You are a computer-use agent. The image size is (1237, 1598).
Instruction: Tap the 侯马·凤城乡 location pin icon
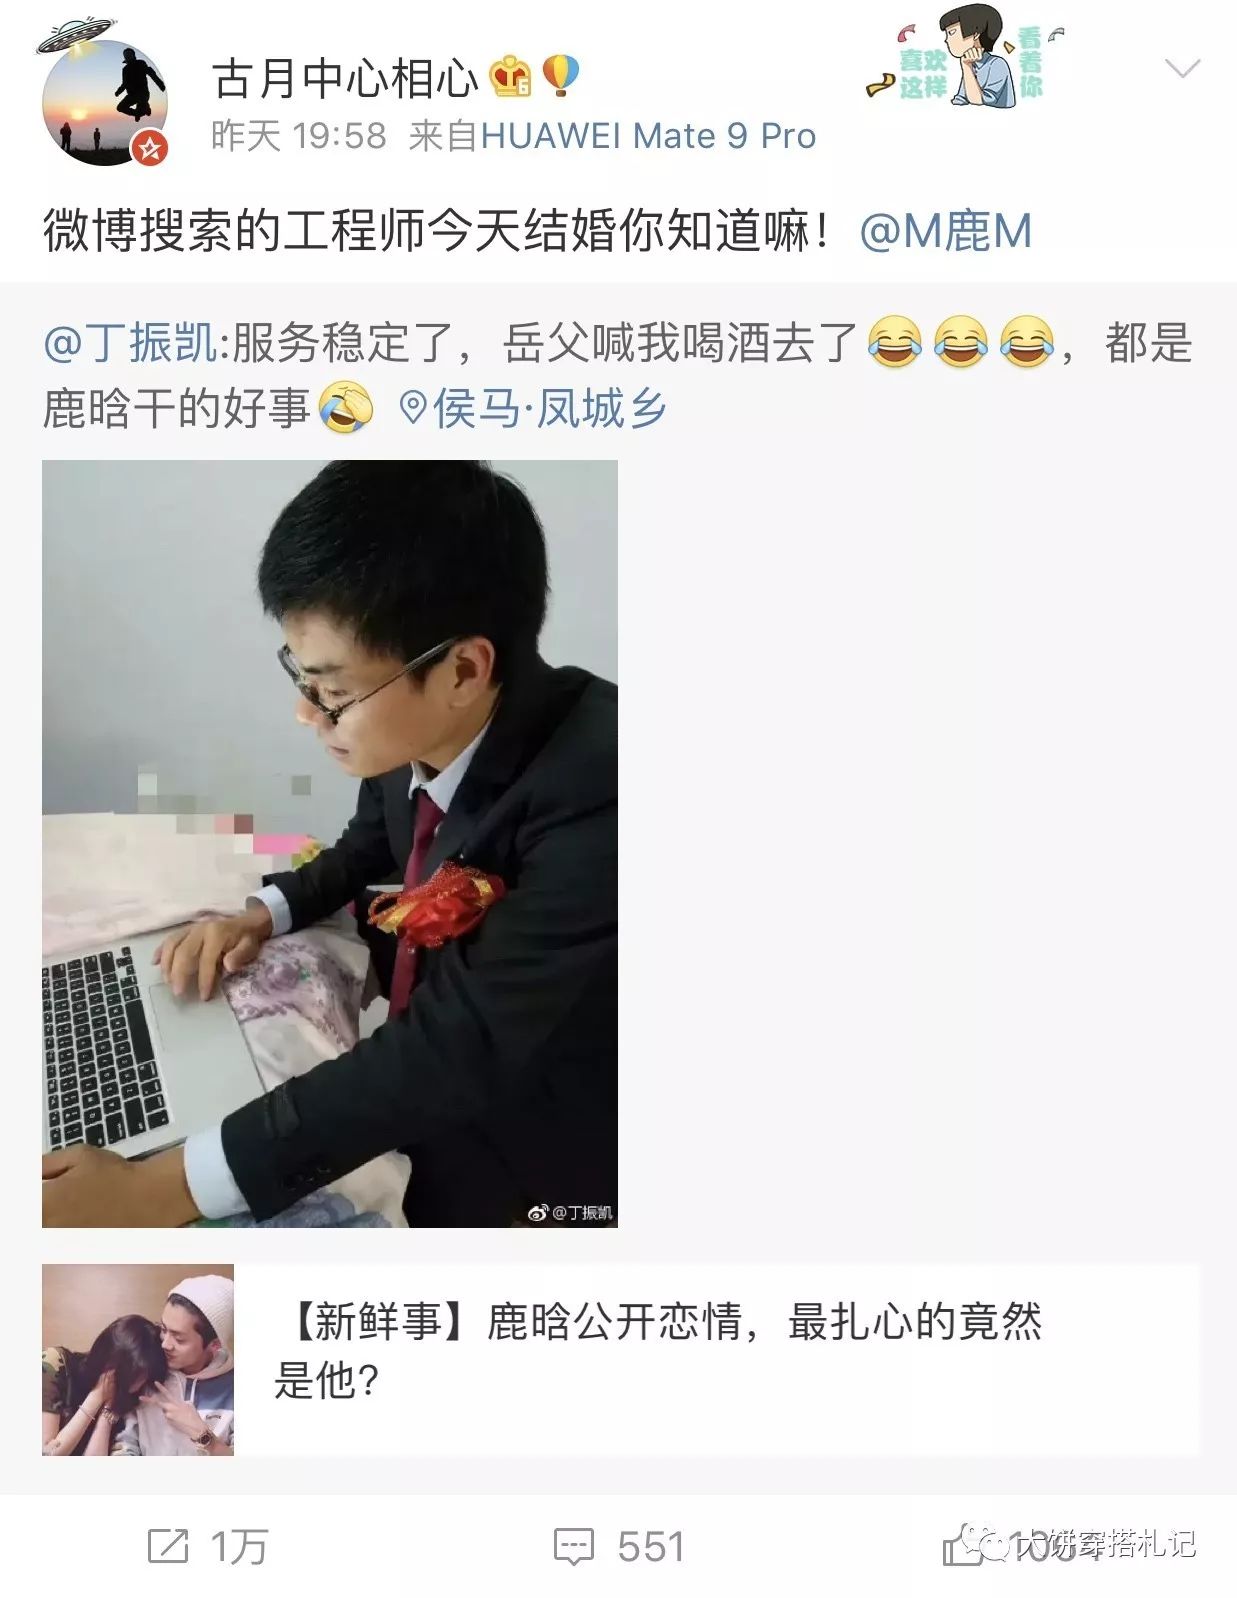click(x=412, y=408)
